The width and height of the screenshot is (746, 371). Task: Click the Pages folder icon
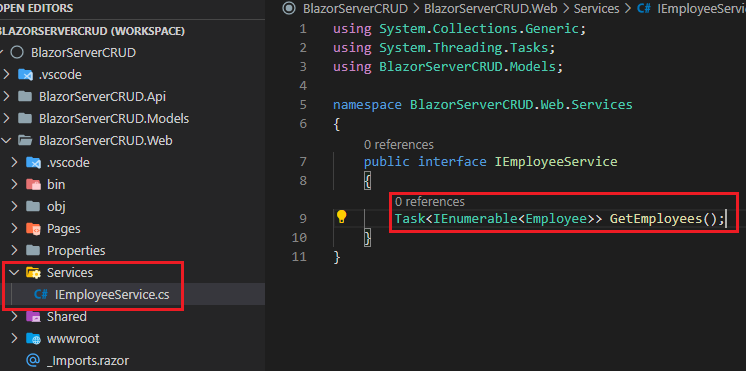[x=33, y=228]
